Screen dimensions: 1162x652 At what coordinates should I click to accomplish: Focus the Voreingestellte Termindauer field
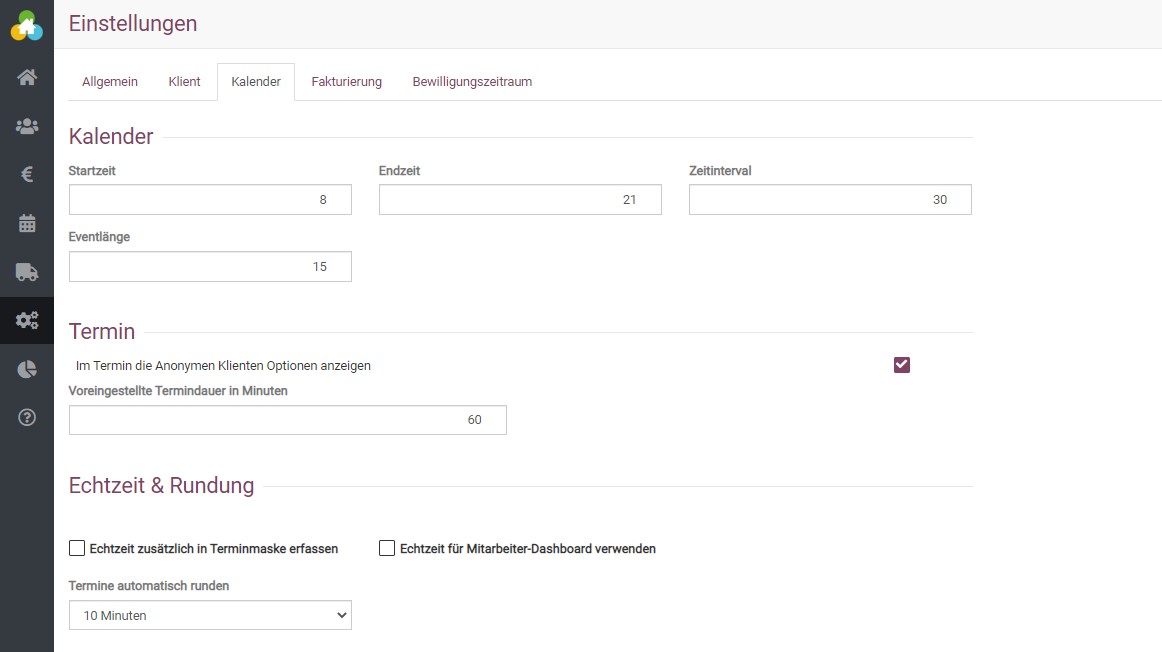[287, 420]
